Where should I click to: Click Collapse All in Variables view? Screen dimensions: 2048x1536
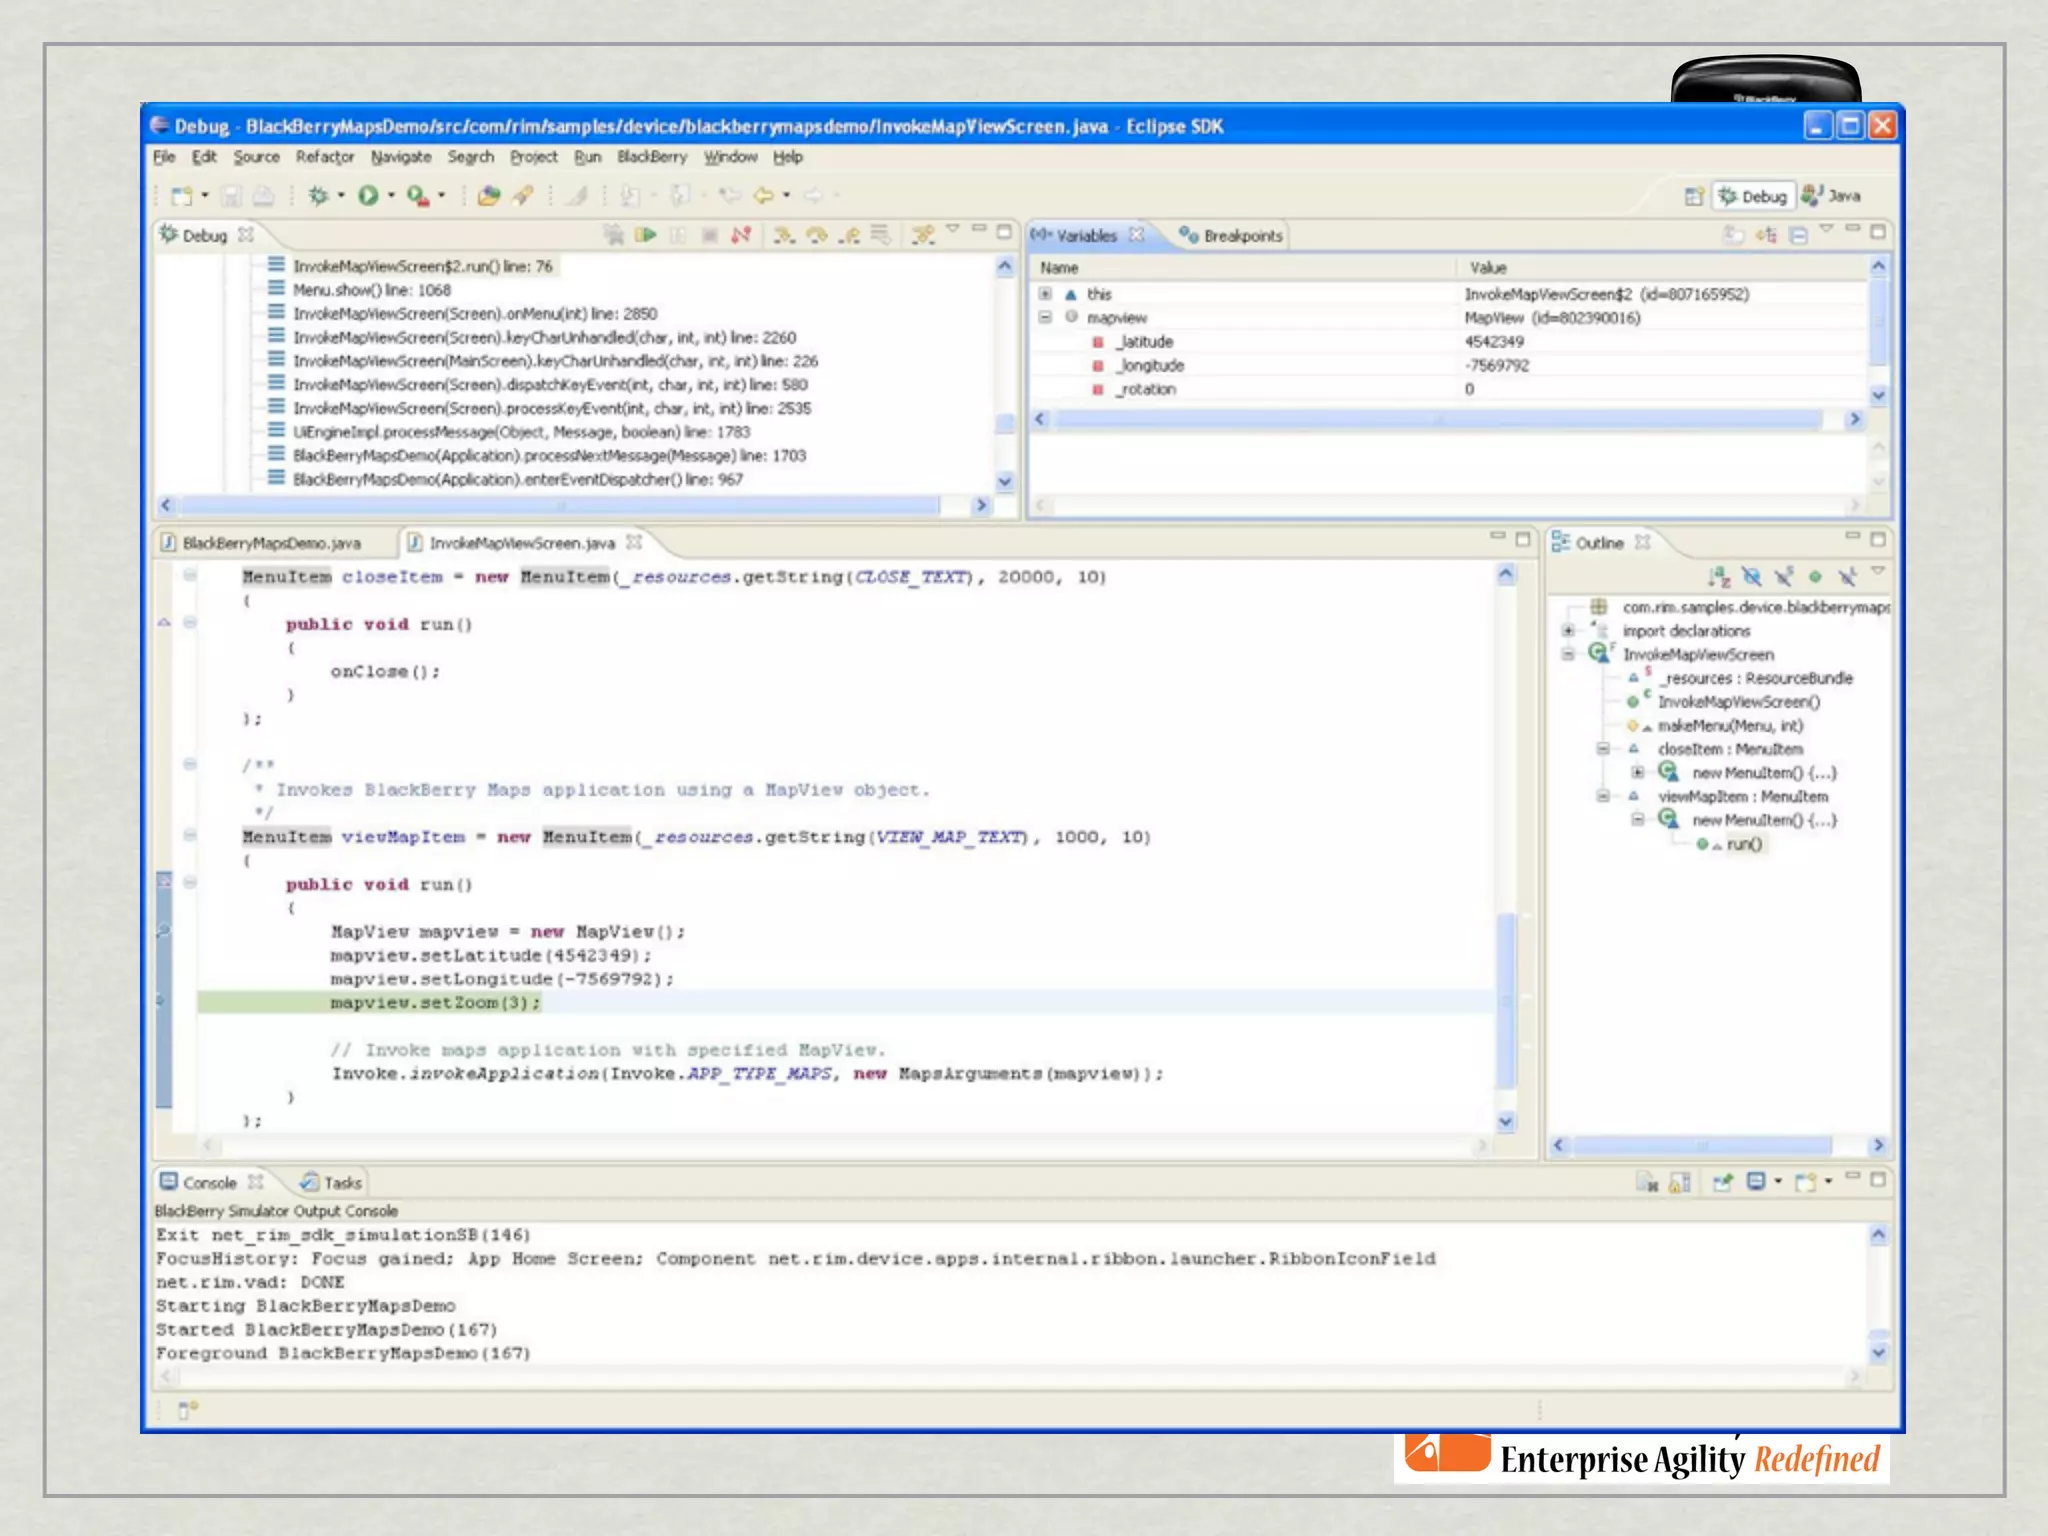coord(1798,235)
